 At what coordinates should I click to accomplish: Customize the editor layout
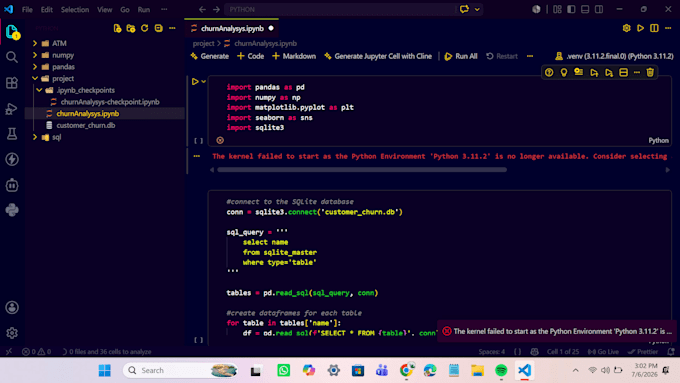(557, 9)
